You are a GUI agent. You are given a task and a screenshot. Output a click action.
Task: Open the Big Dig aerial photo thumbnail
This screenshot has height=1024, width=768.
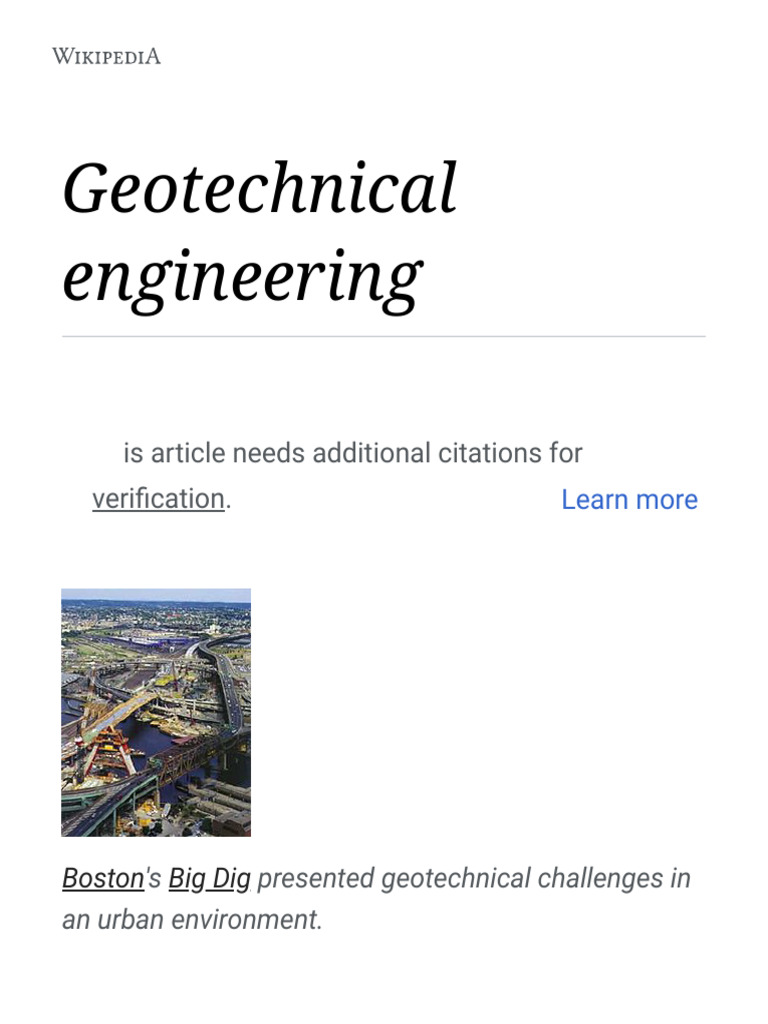click(x=156, y=712)
